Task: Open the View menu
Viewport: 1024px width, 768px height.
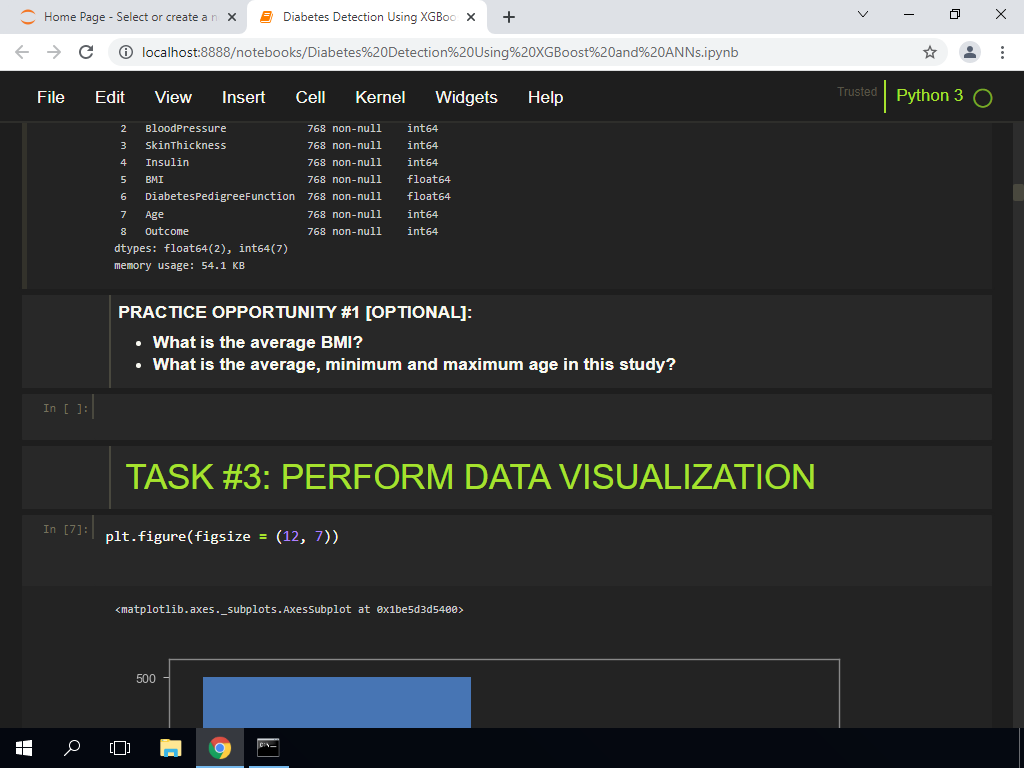Action: (173, 97)
